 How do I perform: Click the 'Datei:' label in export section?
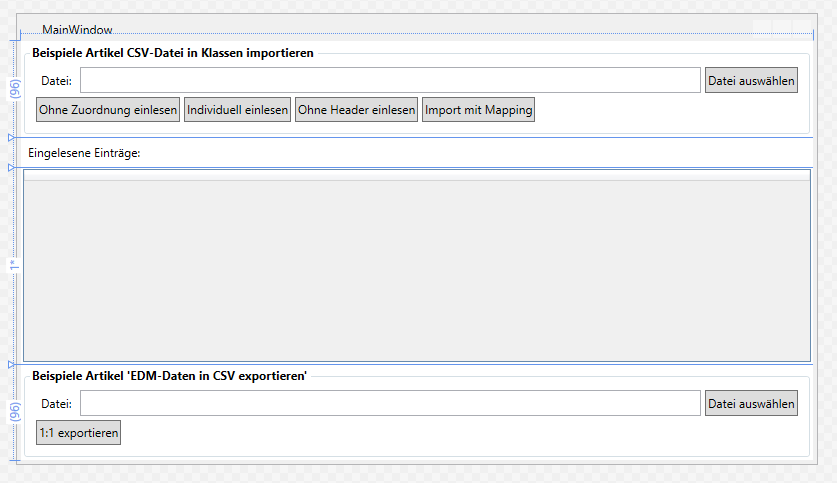click(x=56, y=404)
